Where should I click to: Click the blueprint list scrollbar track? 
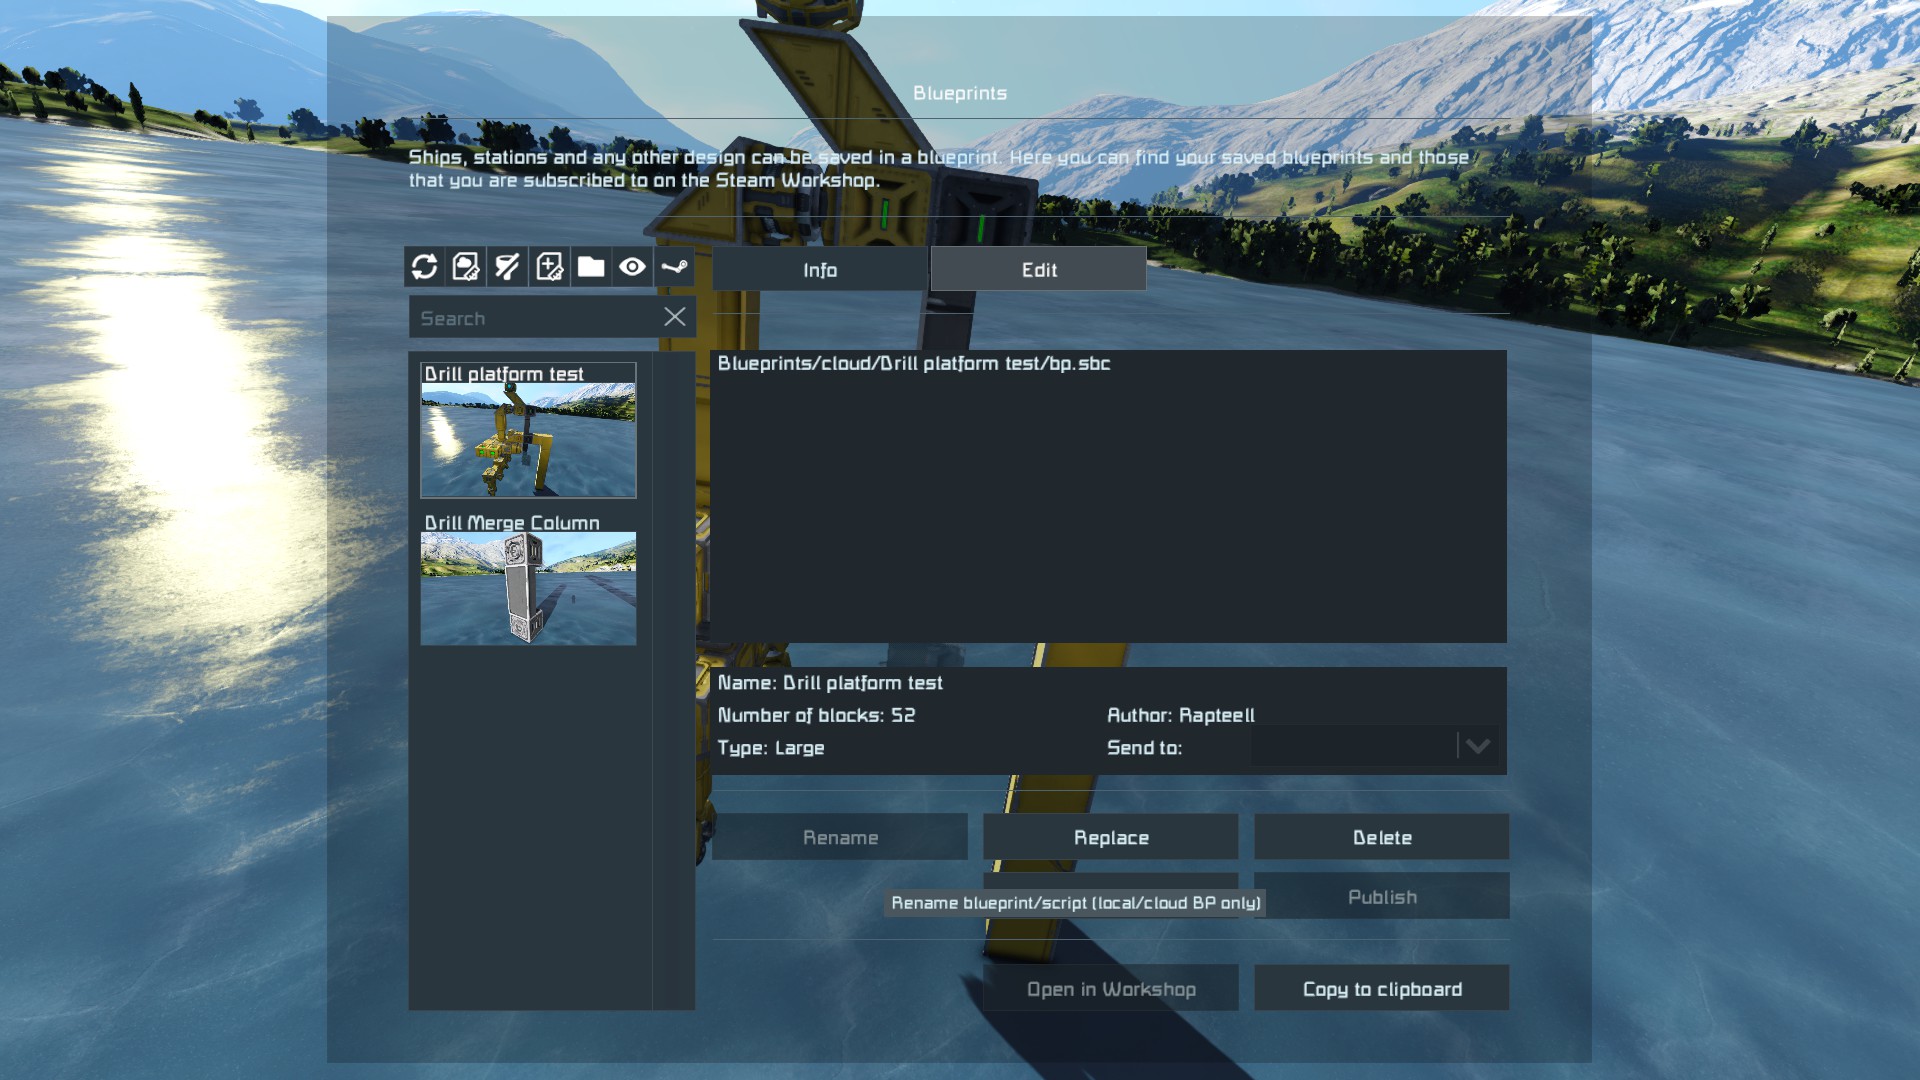pyautogui.click(x=674, y=700)
